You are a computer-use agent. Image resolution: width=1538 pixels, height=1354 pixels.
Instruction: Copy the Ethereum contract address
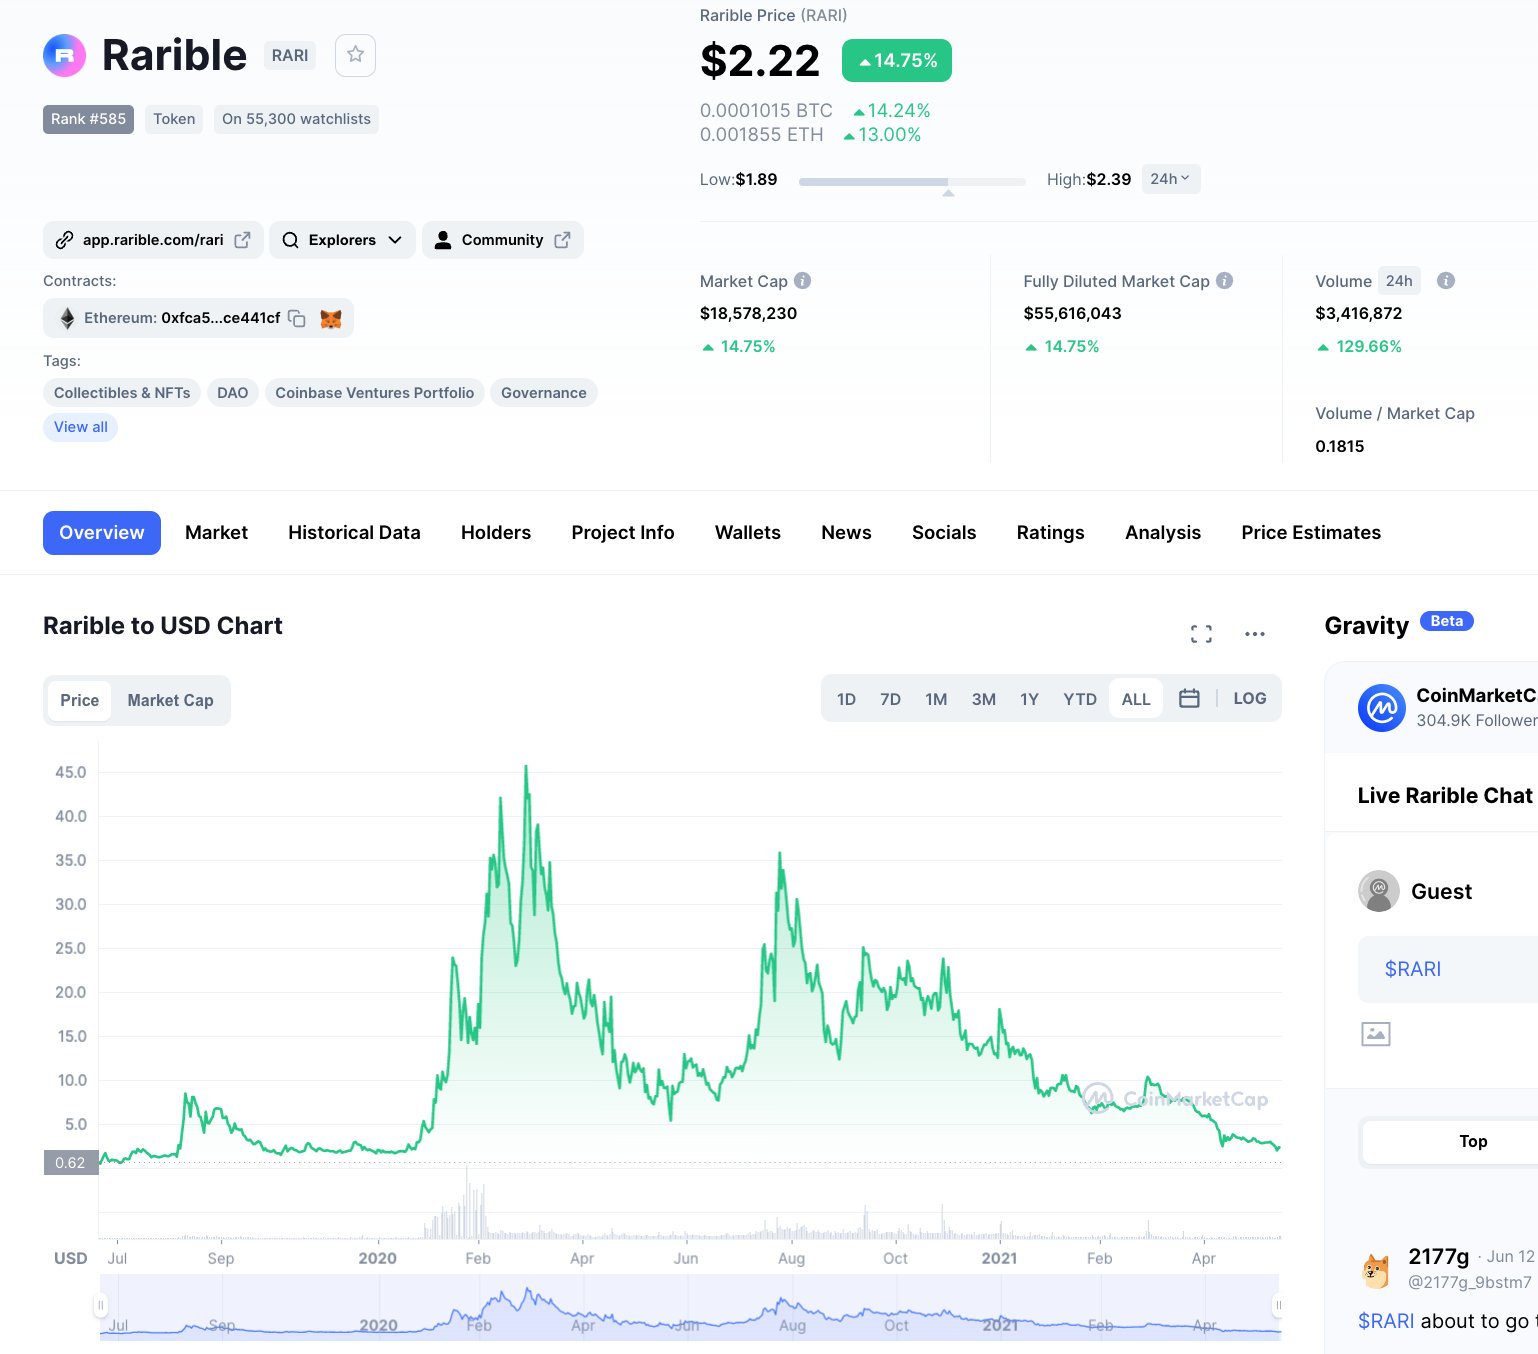[297, 318]
